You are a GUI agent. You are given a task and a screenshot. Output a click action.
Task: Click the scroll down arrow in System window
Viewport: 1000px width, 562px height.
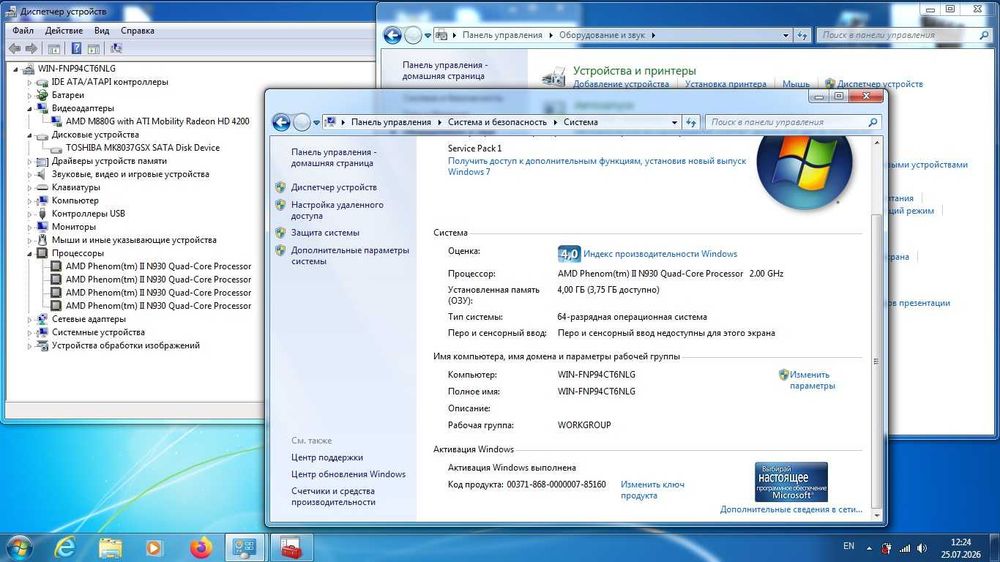(877, 515)
